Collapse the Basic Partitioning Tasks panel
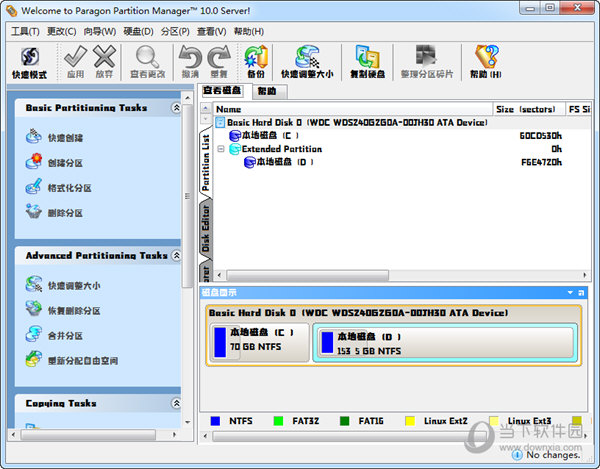Screen dimensions: 600x469 tap(177, 108)
